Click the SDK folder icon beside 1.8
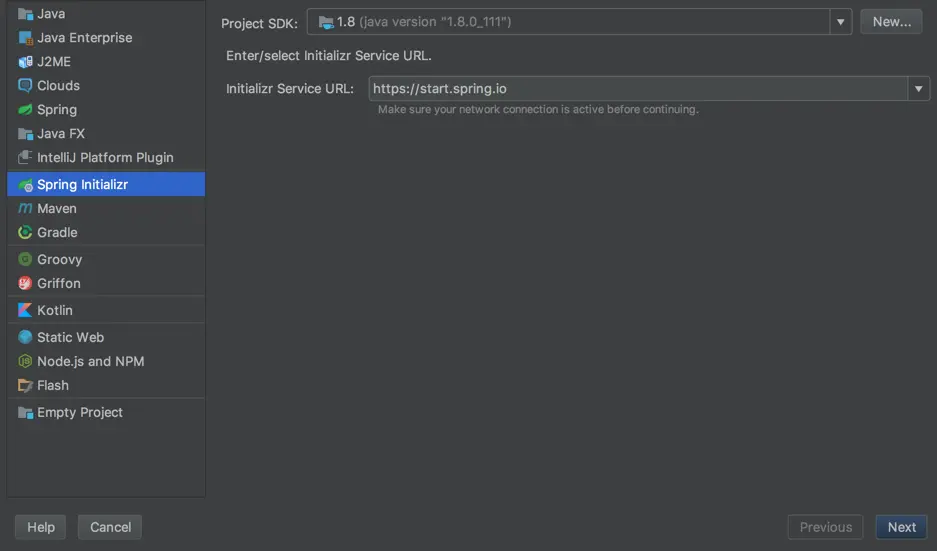 pyautogui.click(x=326, y=23)
